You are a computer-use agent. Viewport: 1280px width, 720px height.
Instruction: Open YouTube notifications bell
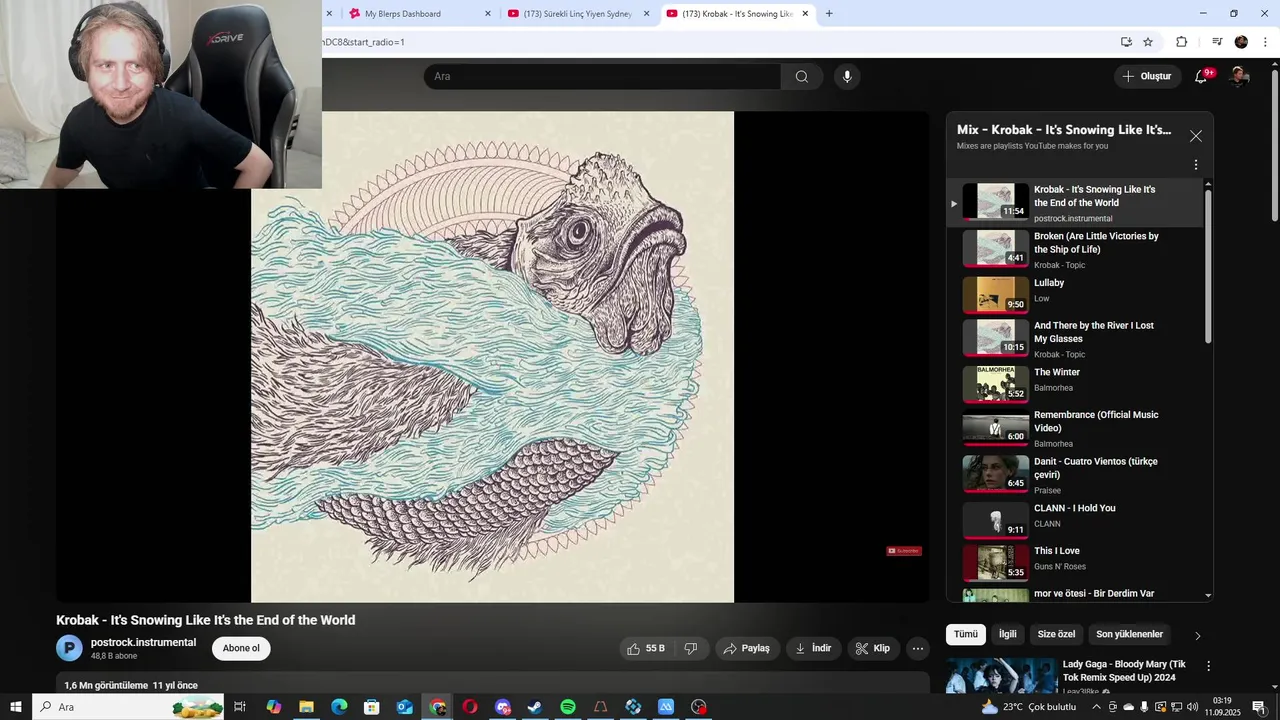(1202, 77)
